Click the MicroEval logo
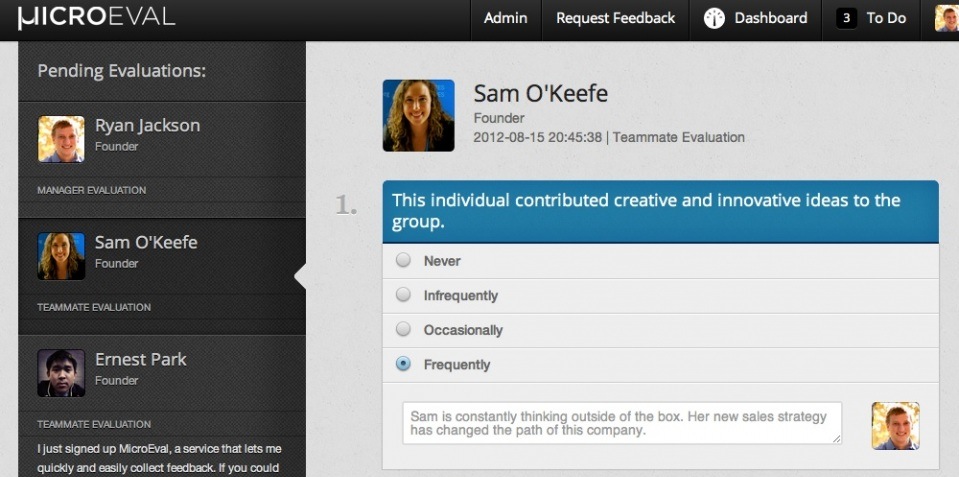This screenshot has height=477, width=959. (96, 18)
